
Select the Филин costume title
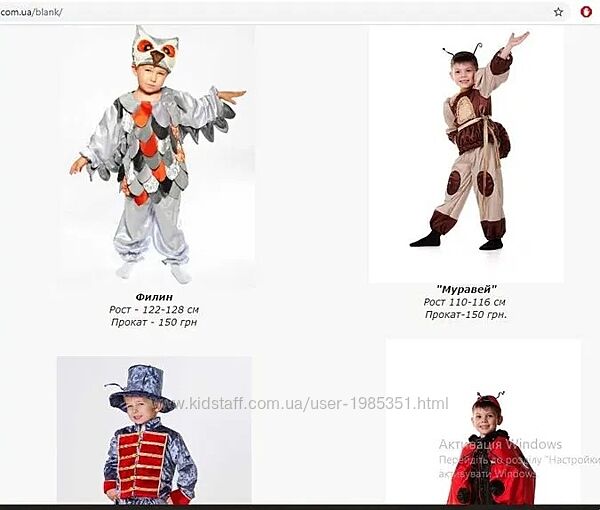(154, 297)
